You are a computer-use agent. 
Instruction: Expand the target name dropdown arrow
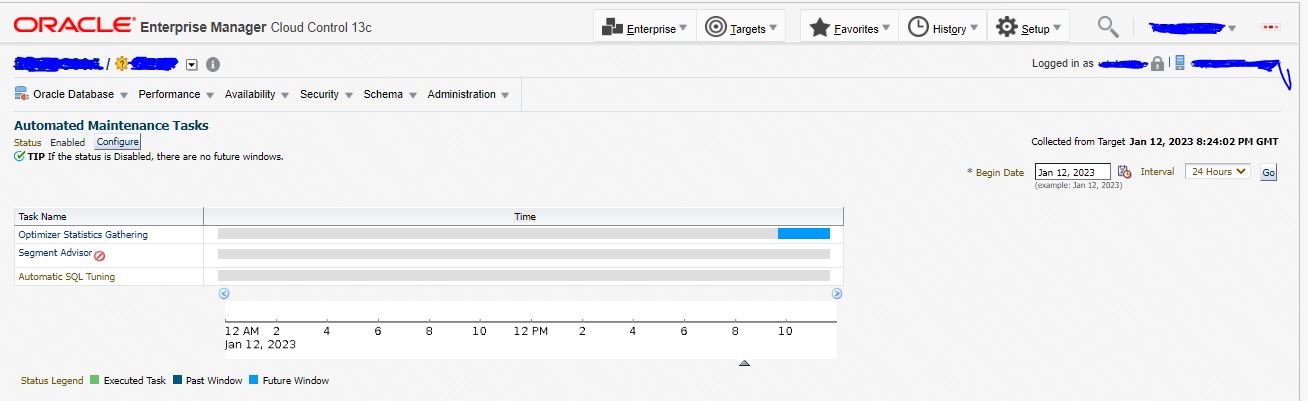[x=192, y=64]
